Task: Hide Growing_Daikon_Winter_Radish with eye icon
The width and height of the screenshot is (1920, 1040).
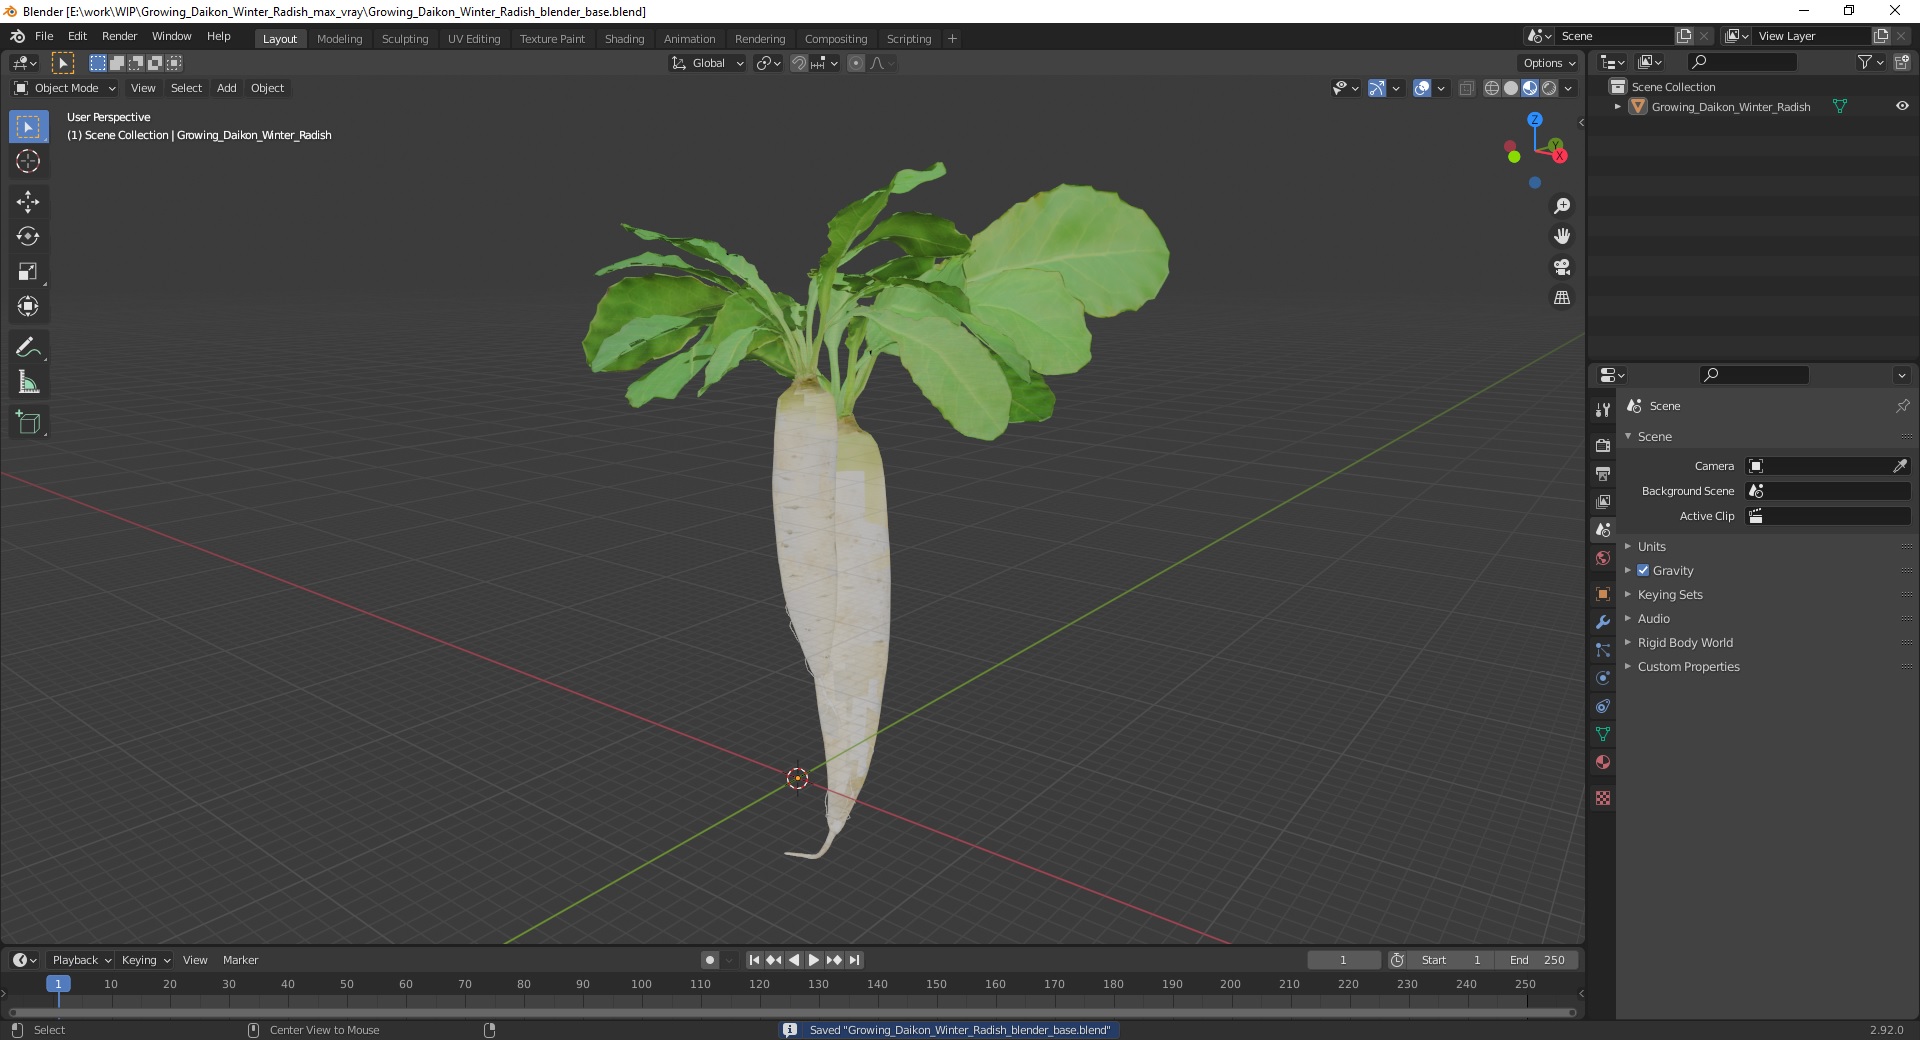Action: click(1902, 106)
